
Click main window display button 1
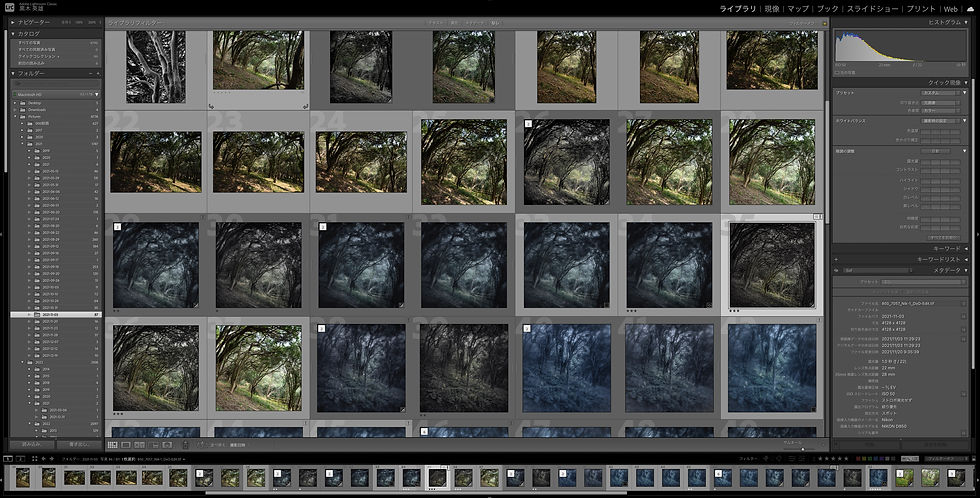8,459
